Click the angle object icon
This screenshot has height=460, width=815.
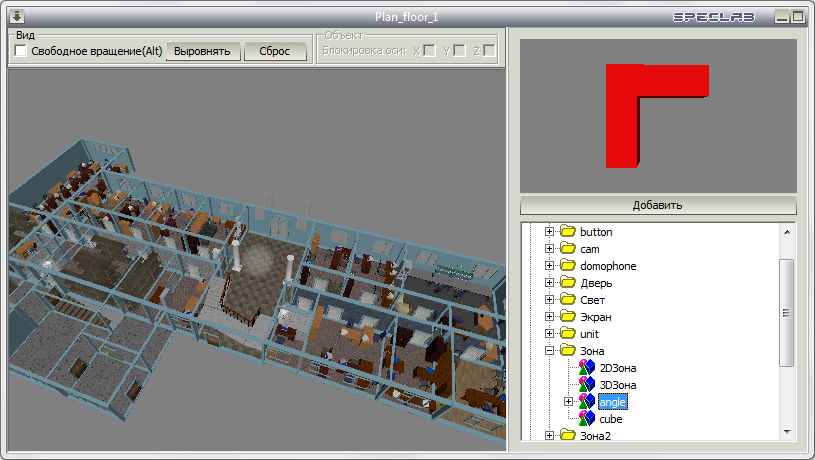[587, 402]
